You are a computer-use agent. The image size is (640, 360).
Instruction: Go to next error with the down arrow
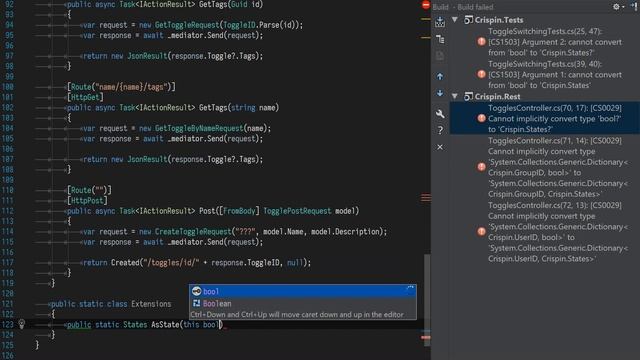pos(440,93)
